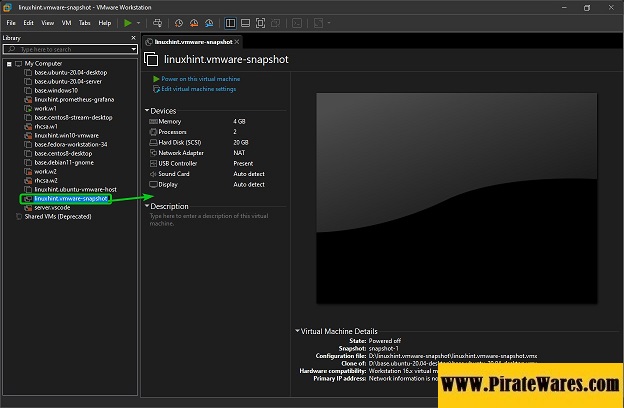Collapse the My Computer tree node

(8, 63)
